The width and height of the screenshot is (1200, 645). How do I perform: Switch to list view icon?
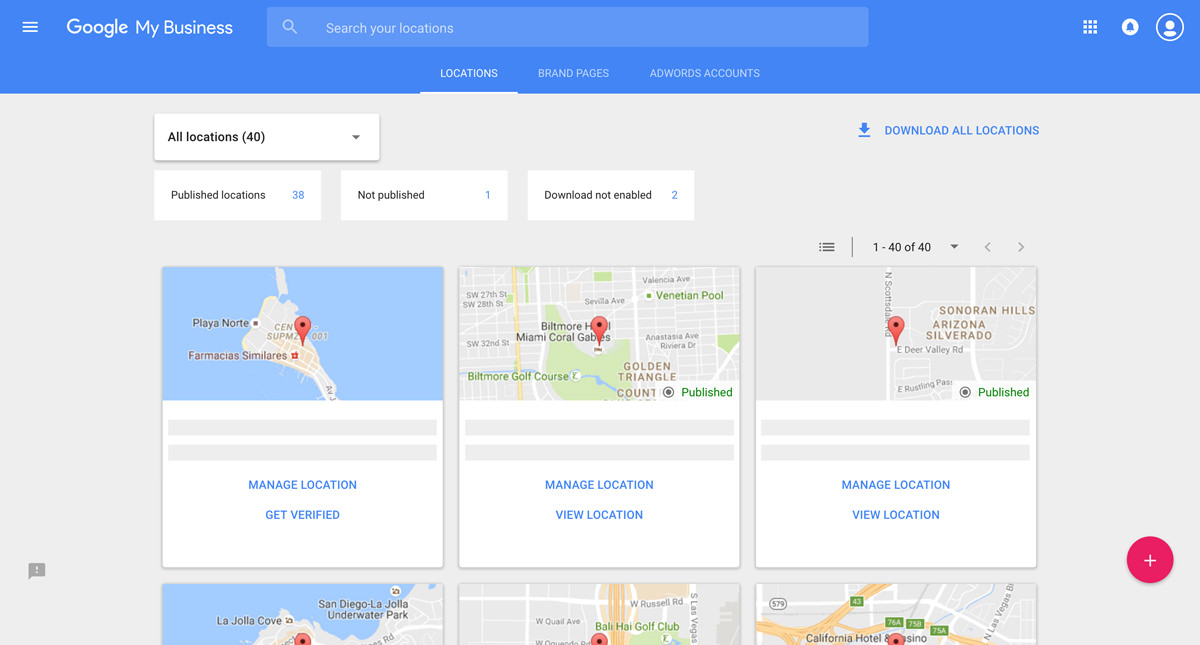[x=826, y=247]
